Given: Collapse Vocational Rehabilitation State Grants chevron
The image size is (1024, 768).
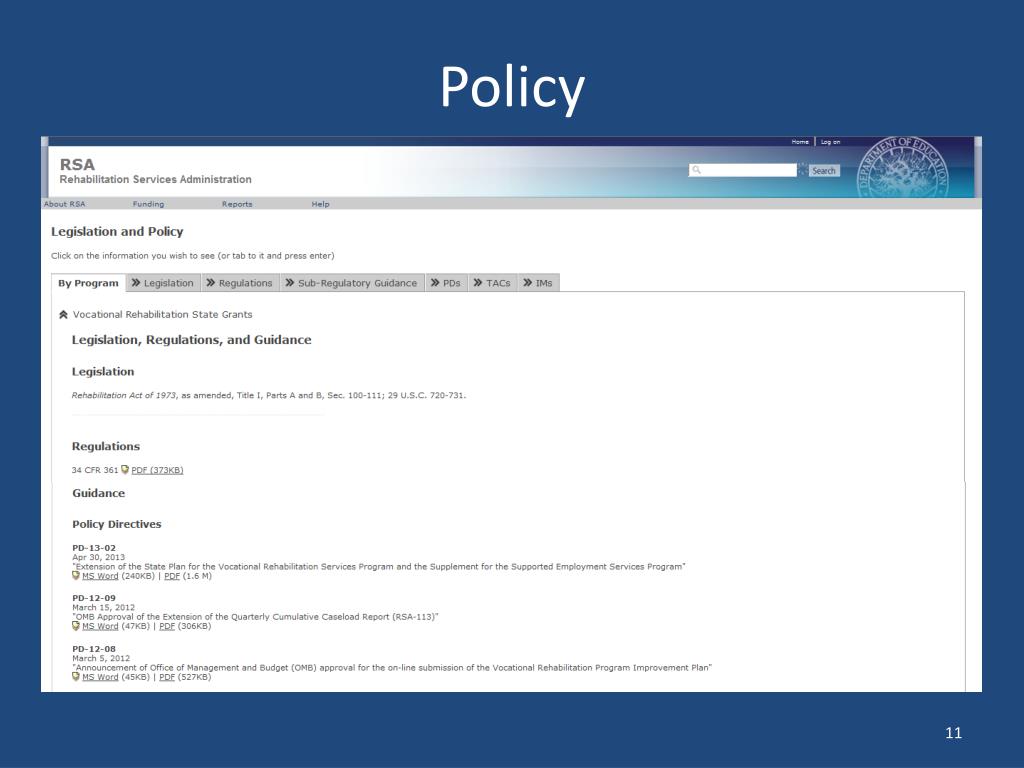Looking at the screenshot, I should pos(63,315).
